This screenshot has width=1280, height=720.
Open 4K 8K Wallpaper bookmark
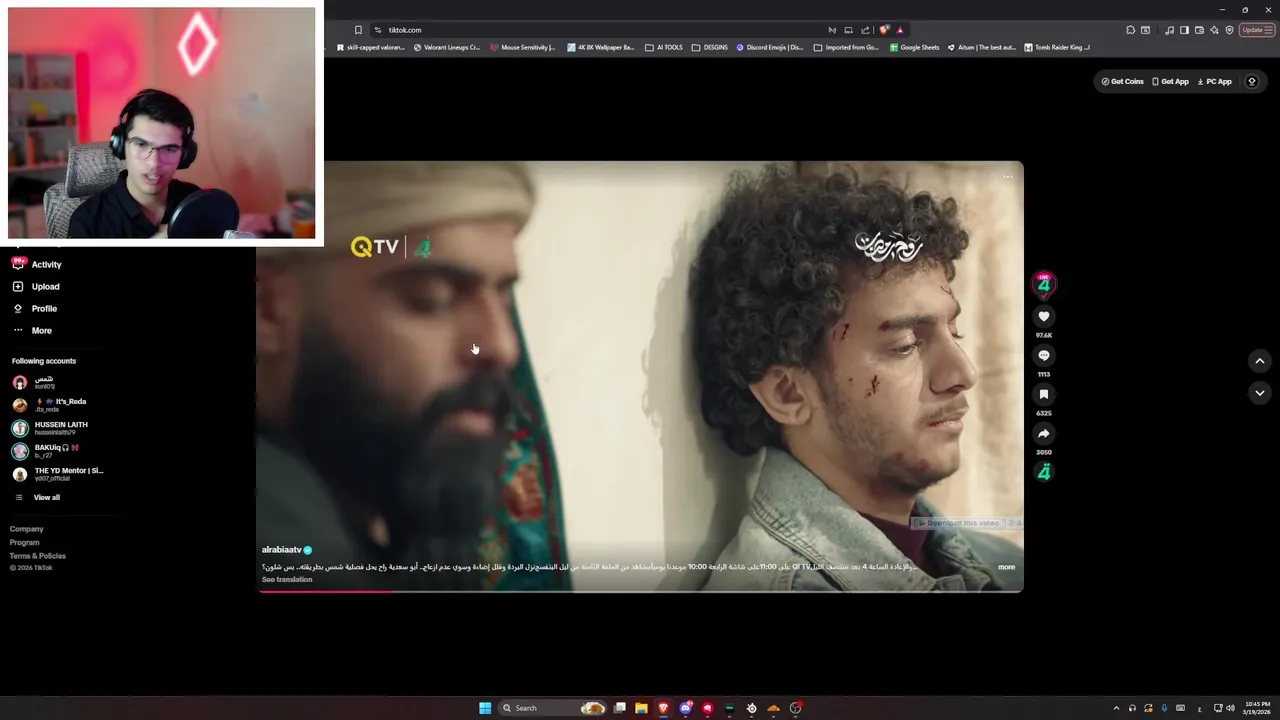pos(601,47)
